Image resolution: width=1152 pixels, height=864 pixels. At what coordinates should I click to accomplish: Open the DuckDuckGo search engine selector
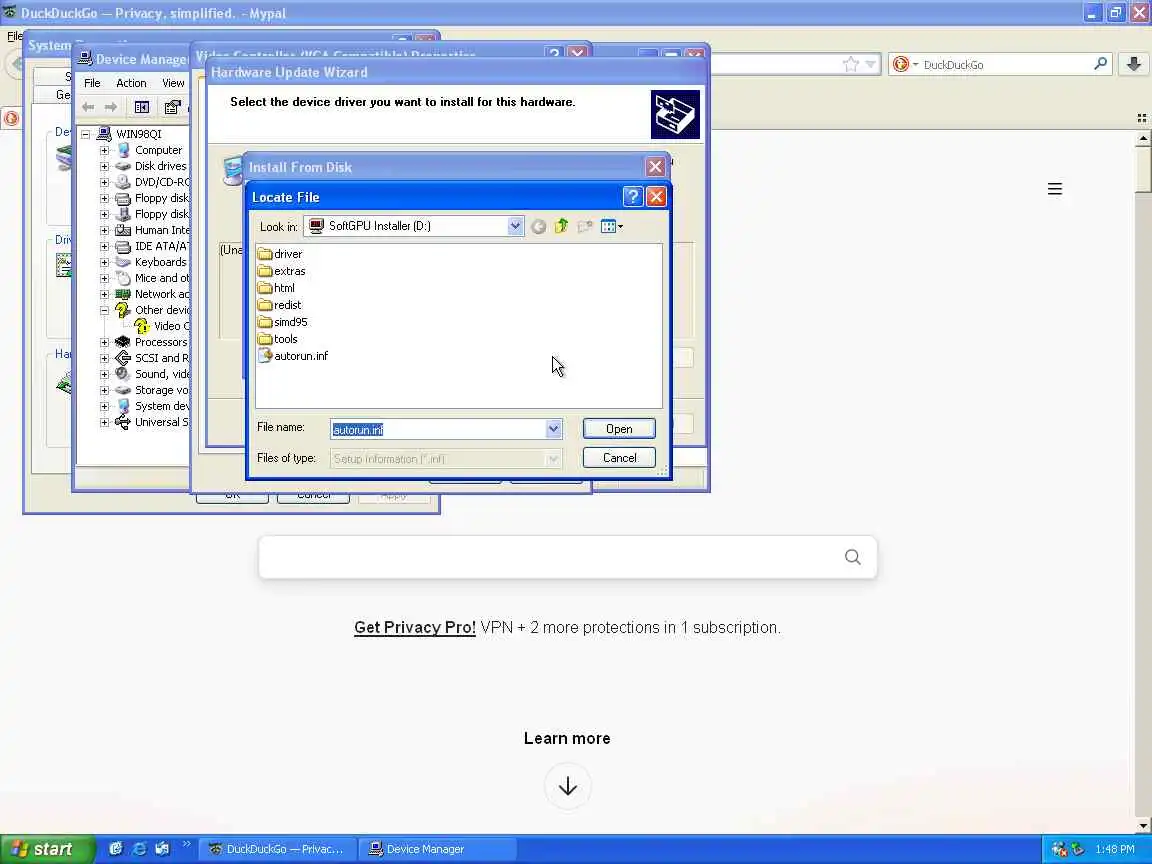pyautogui.click(x=905, y=65)
